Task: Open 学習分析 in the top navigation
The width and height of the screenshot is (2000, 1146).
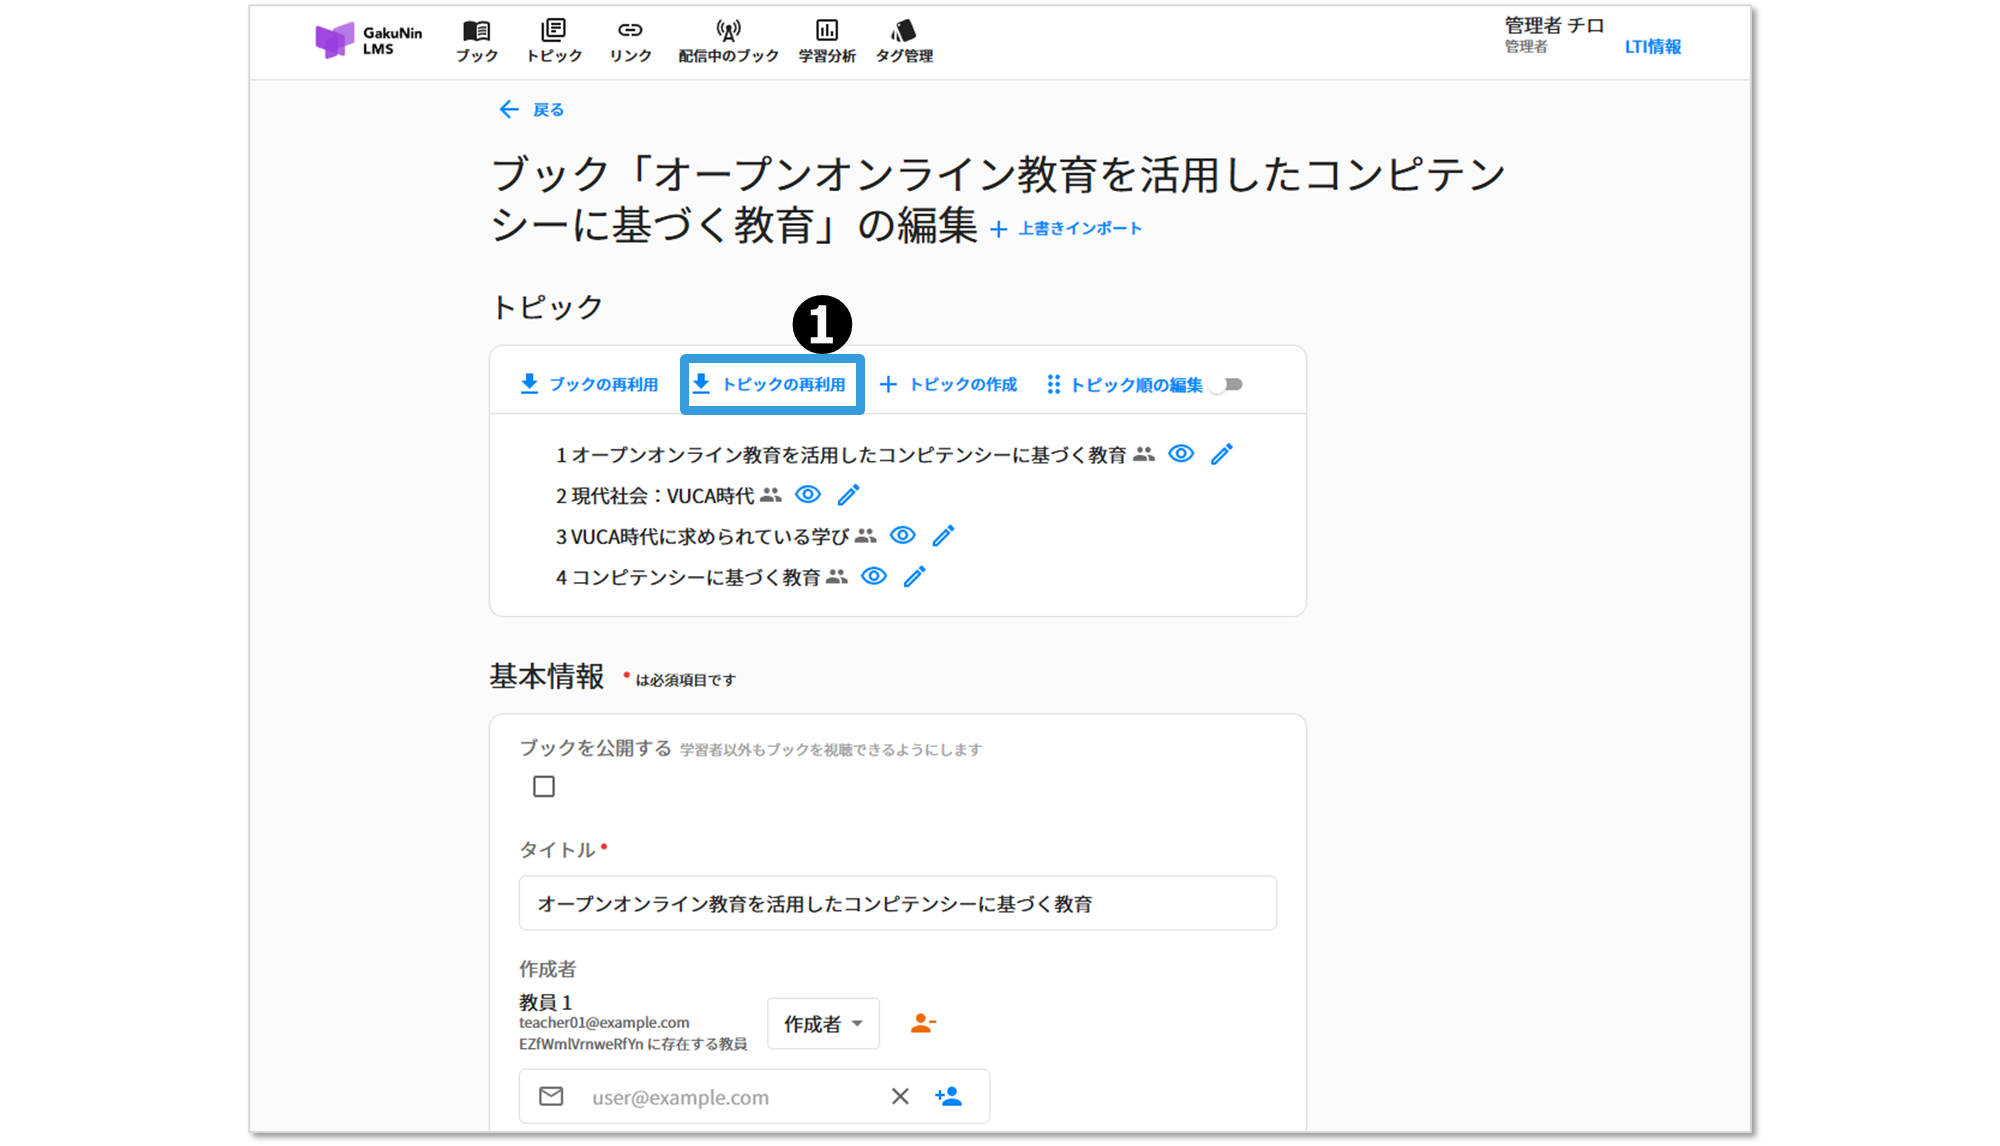Action: (827, 41)
